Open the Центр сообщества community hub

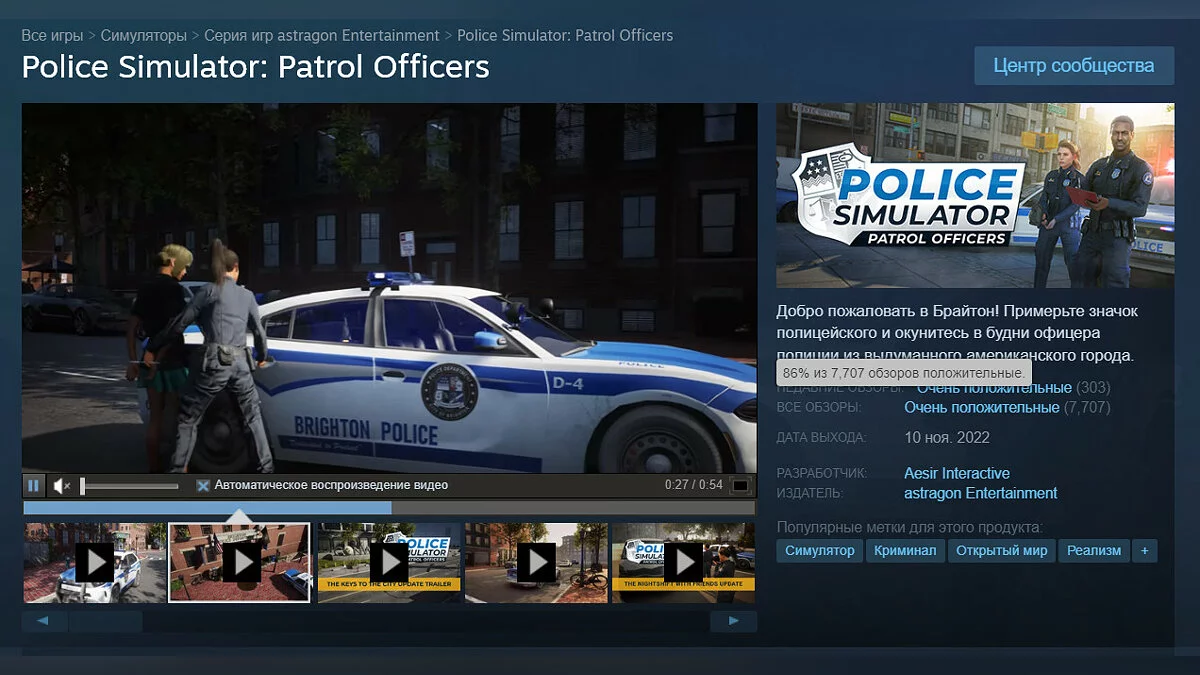tap(1074, 66)
